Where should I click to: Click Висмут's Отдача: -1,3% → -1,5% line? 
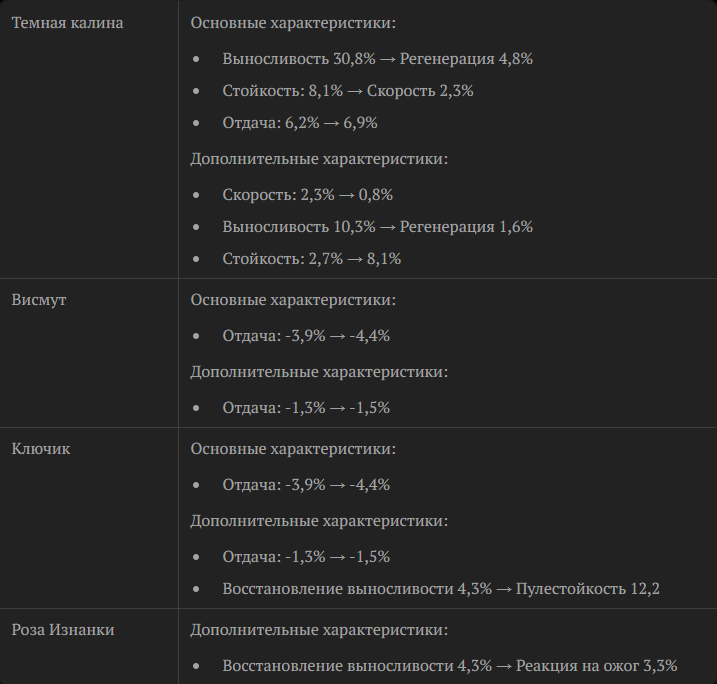click(306, 407)
